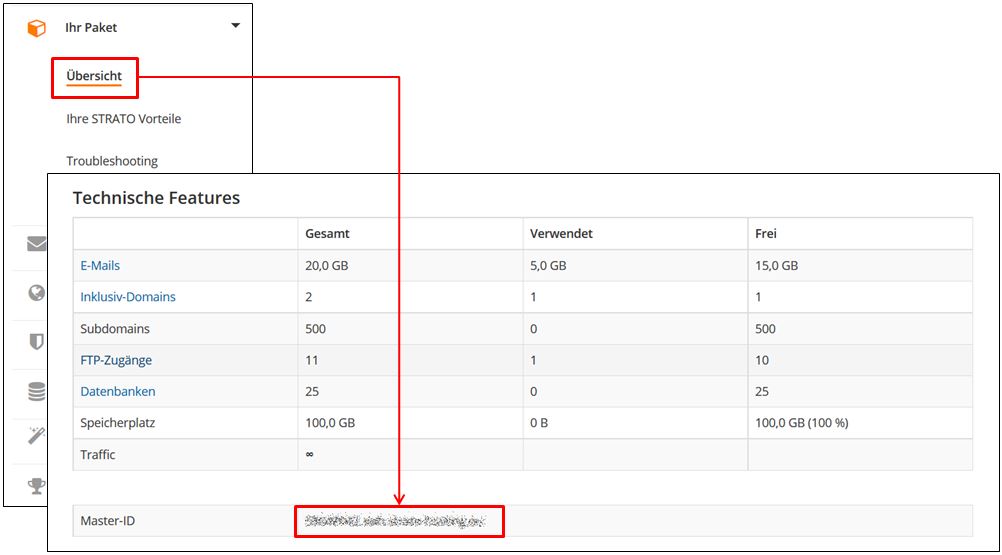
Task: Click the 20,0 GB E-Mails total
Action: tap(327, 266)
